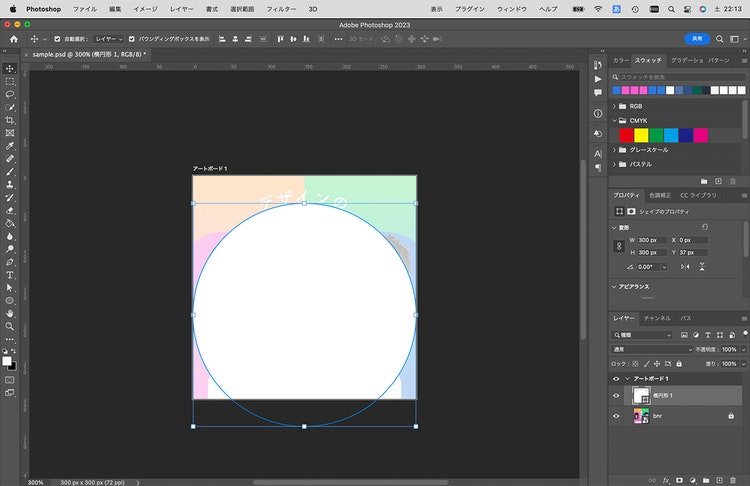Open the フィルター menu

pos(281,9)
